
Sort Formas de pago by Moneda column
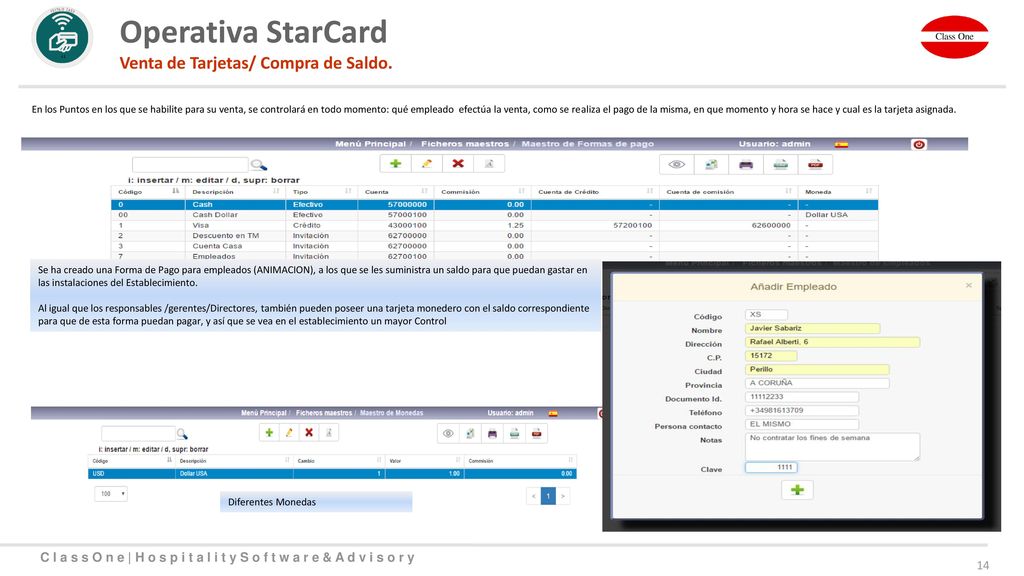pos(838,192)
